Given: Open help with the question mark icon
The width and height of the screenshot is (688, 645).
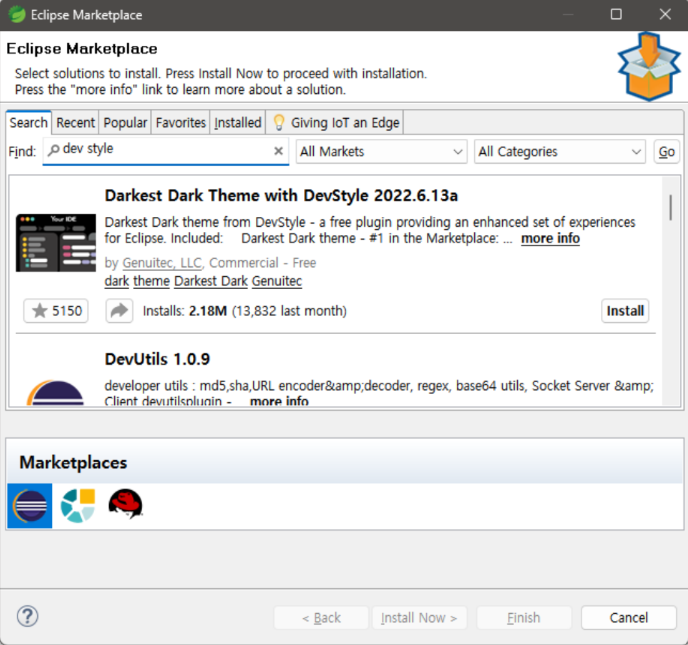Looking at the screenshot, I should click(28, 616).
